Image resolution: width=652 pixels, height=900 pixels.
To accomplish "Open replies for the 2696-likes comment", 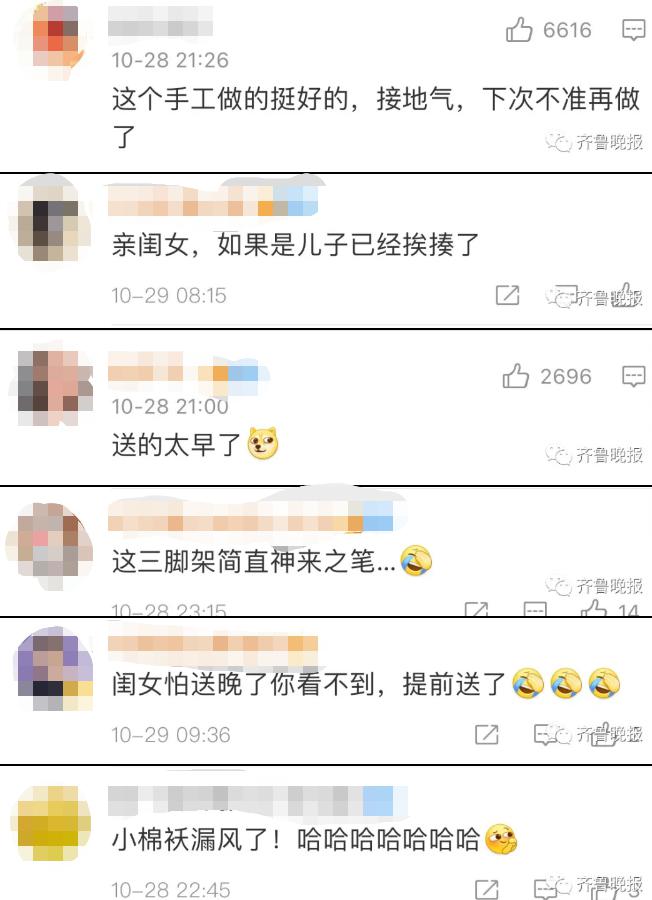I will [634, 377].
